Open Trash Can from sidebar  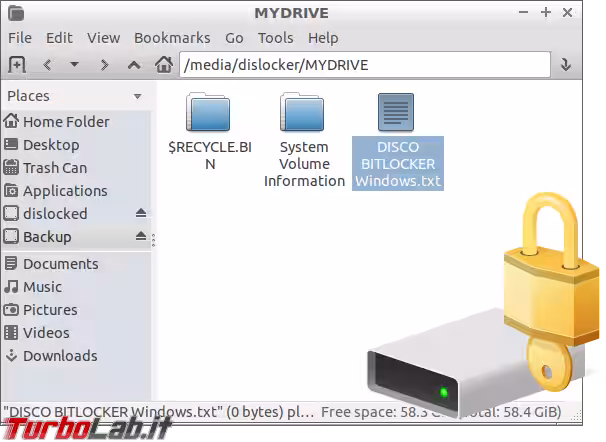76,168
